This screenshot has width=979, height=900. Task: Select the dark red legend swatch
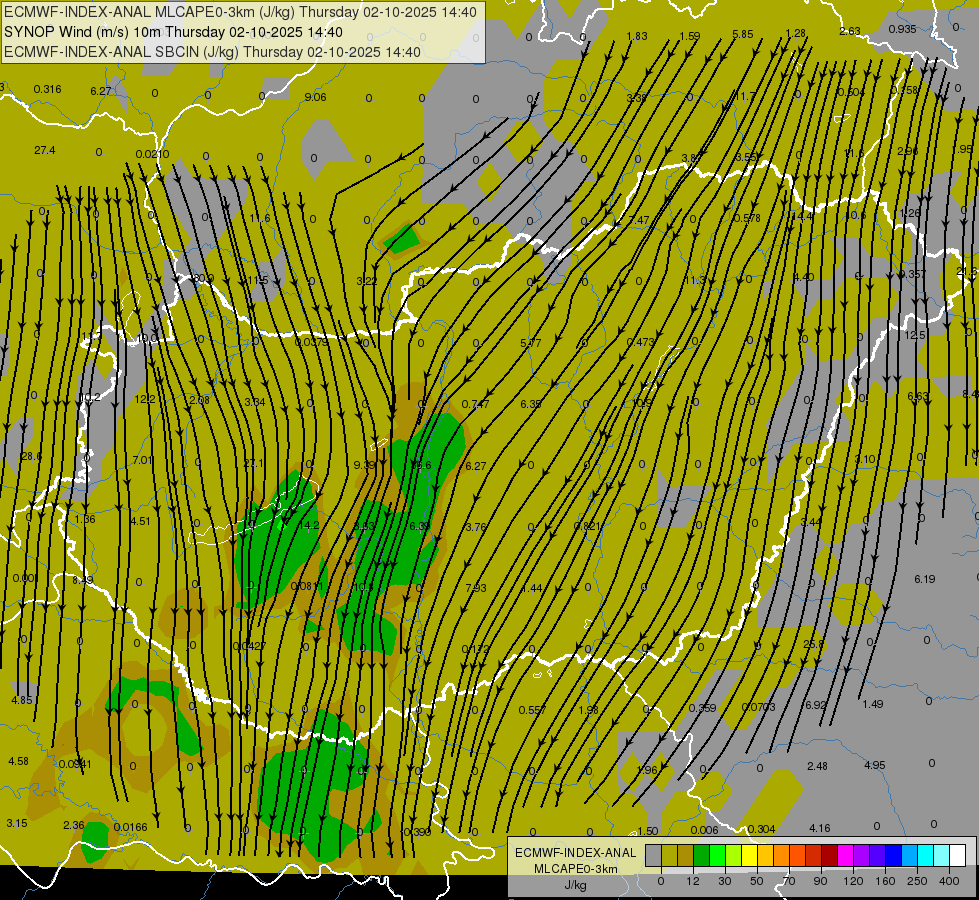point(830,856)
